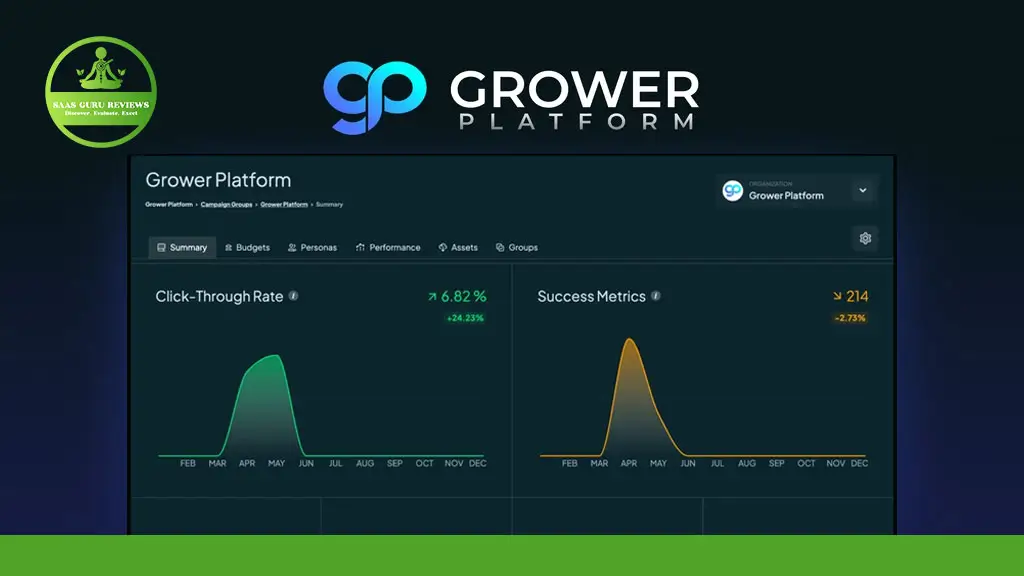The height and width of the screenshot is (576, 1024).
Task: Click the green Click-Through Rate chart peak
Action: tap(276, 357)
